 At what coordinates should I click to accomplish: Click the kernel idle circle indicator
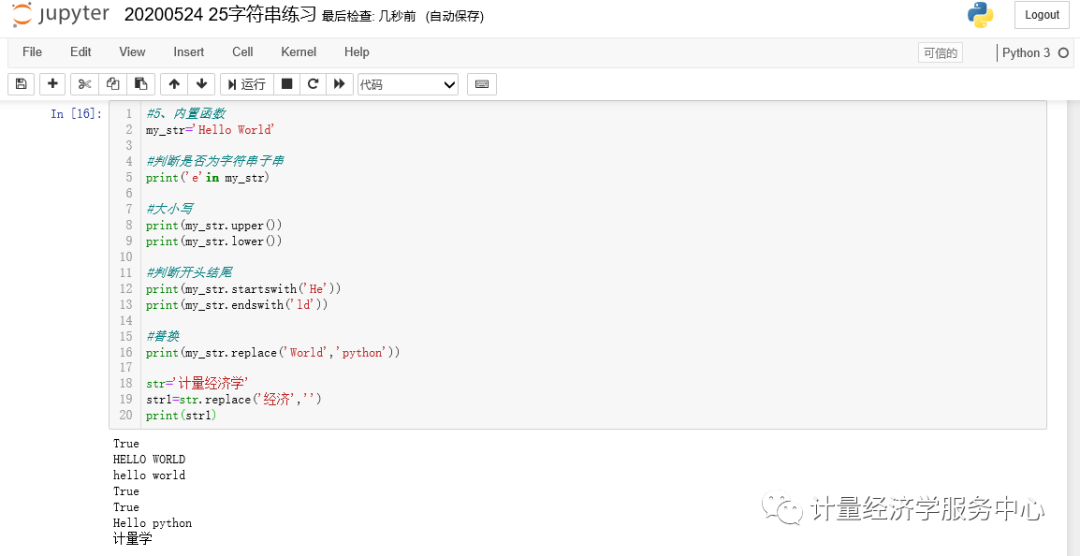click(1063, 53)
